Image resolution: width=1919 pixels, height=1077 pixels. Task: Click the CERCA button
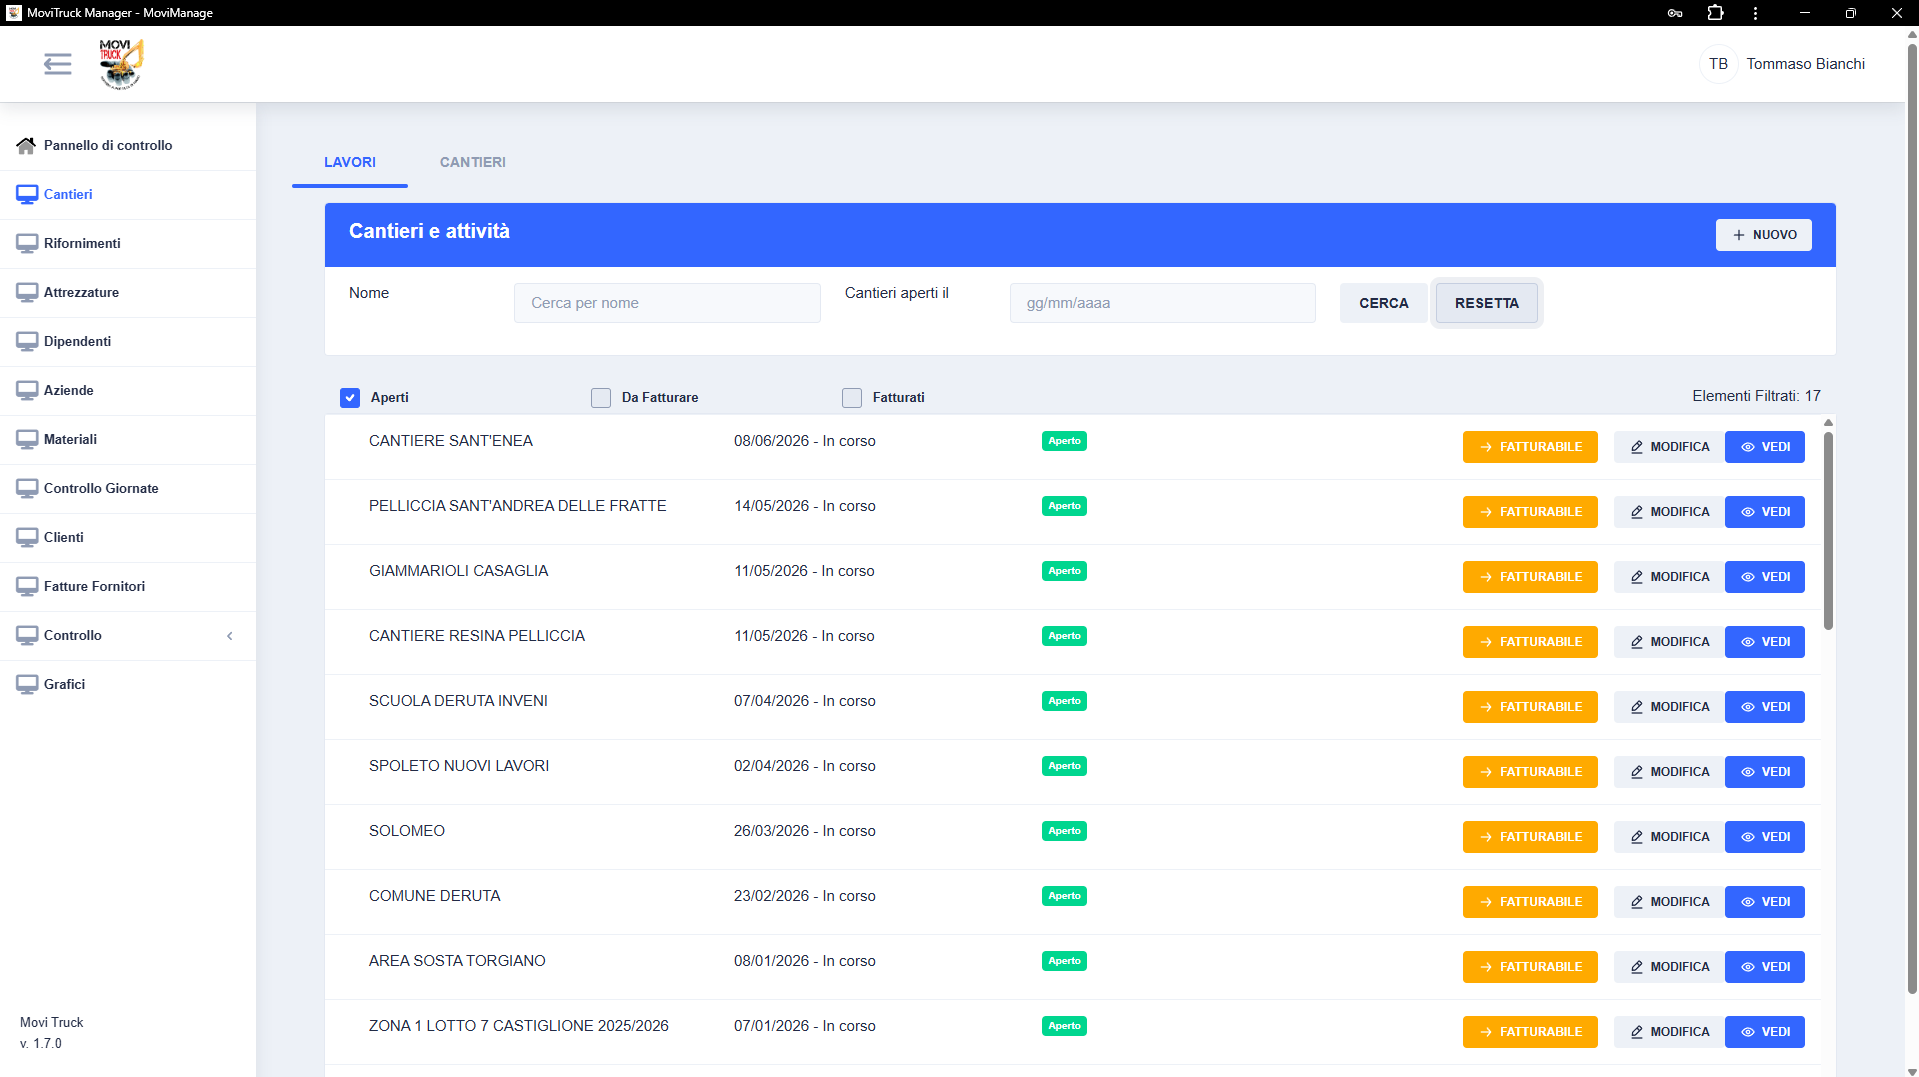(x=1384, y=303)
